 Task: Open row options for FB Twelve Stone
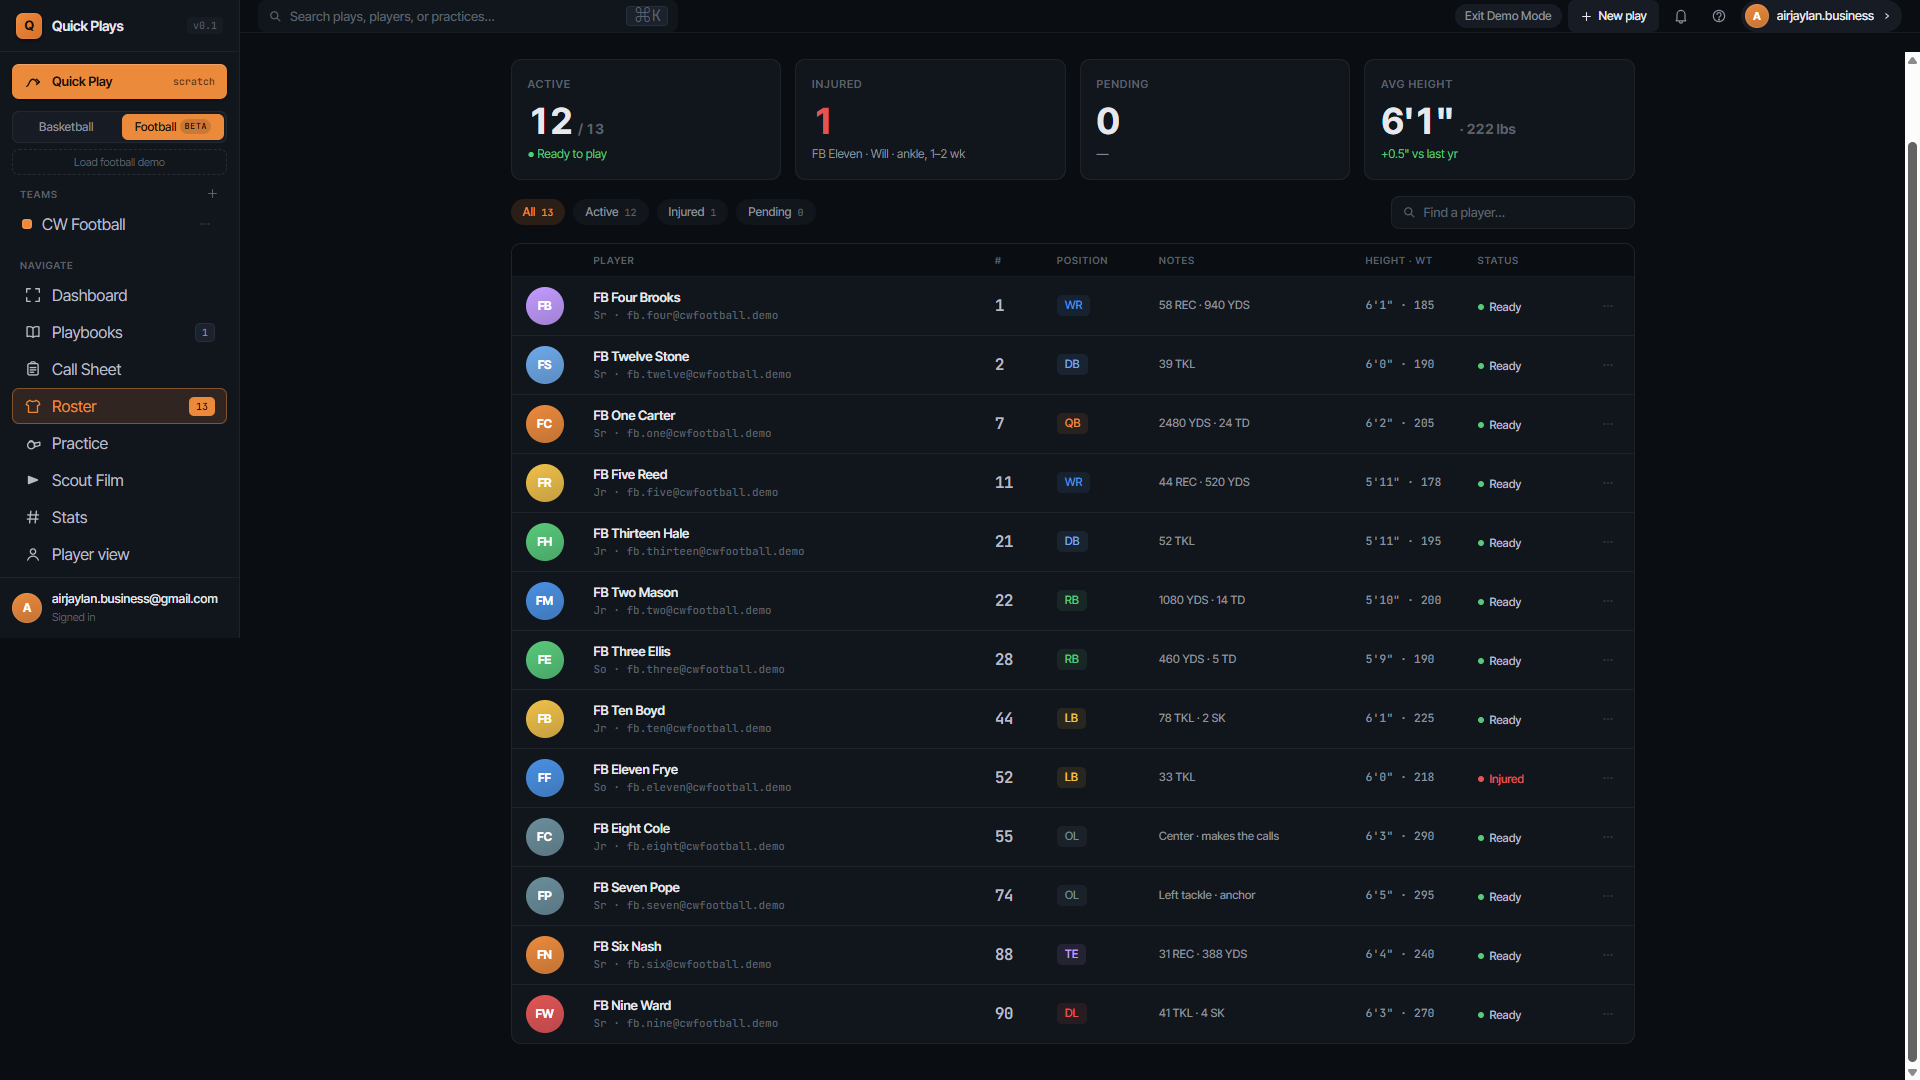pos(1608,365)
